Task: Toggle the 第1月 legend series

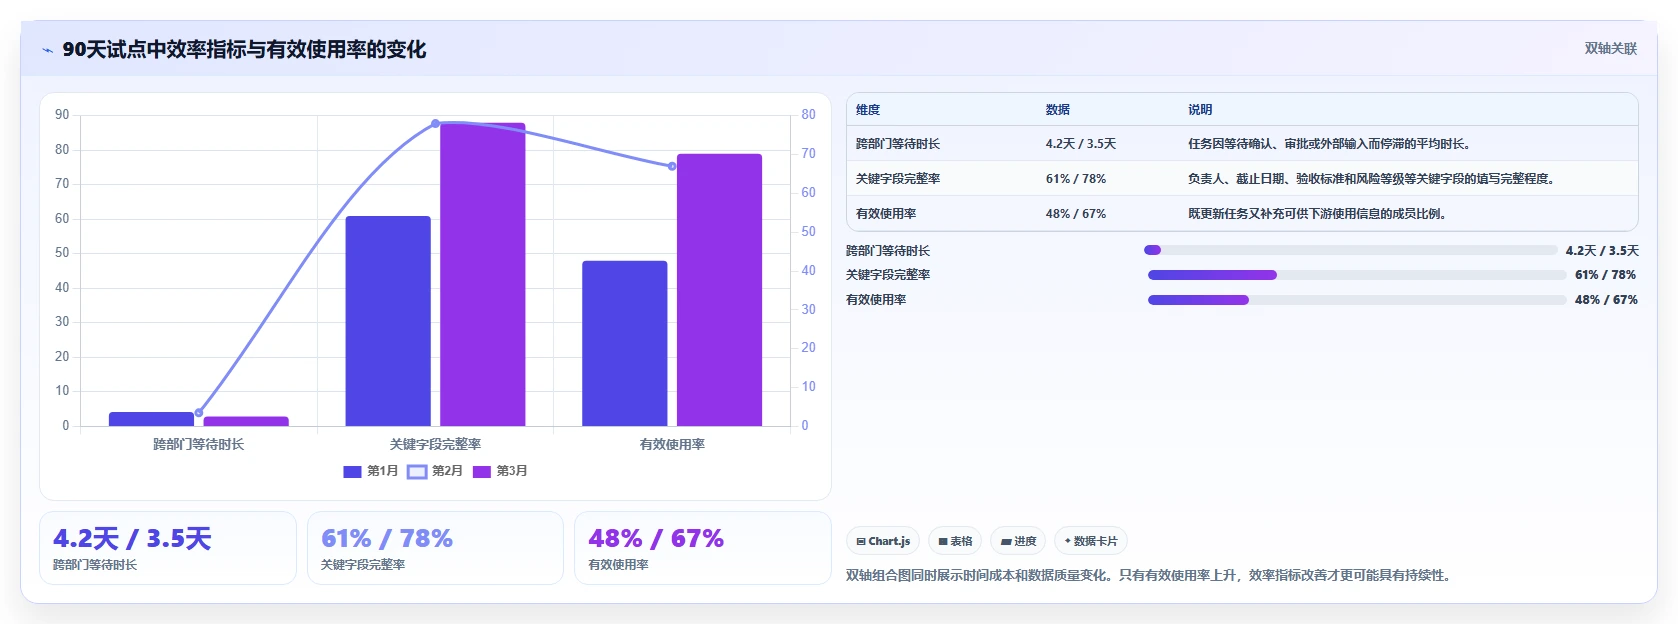Action: click(x=371, y=471)
